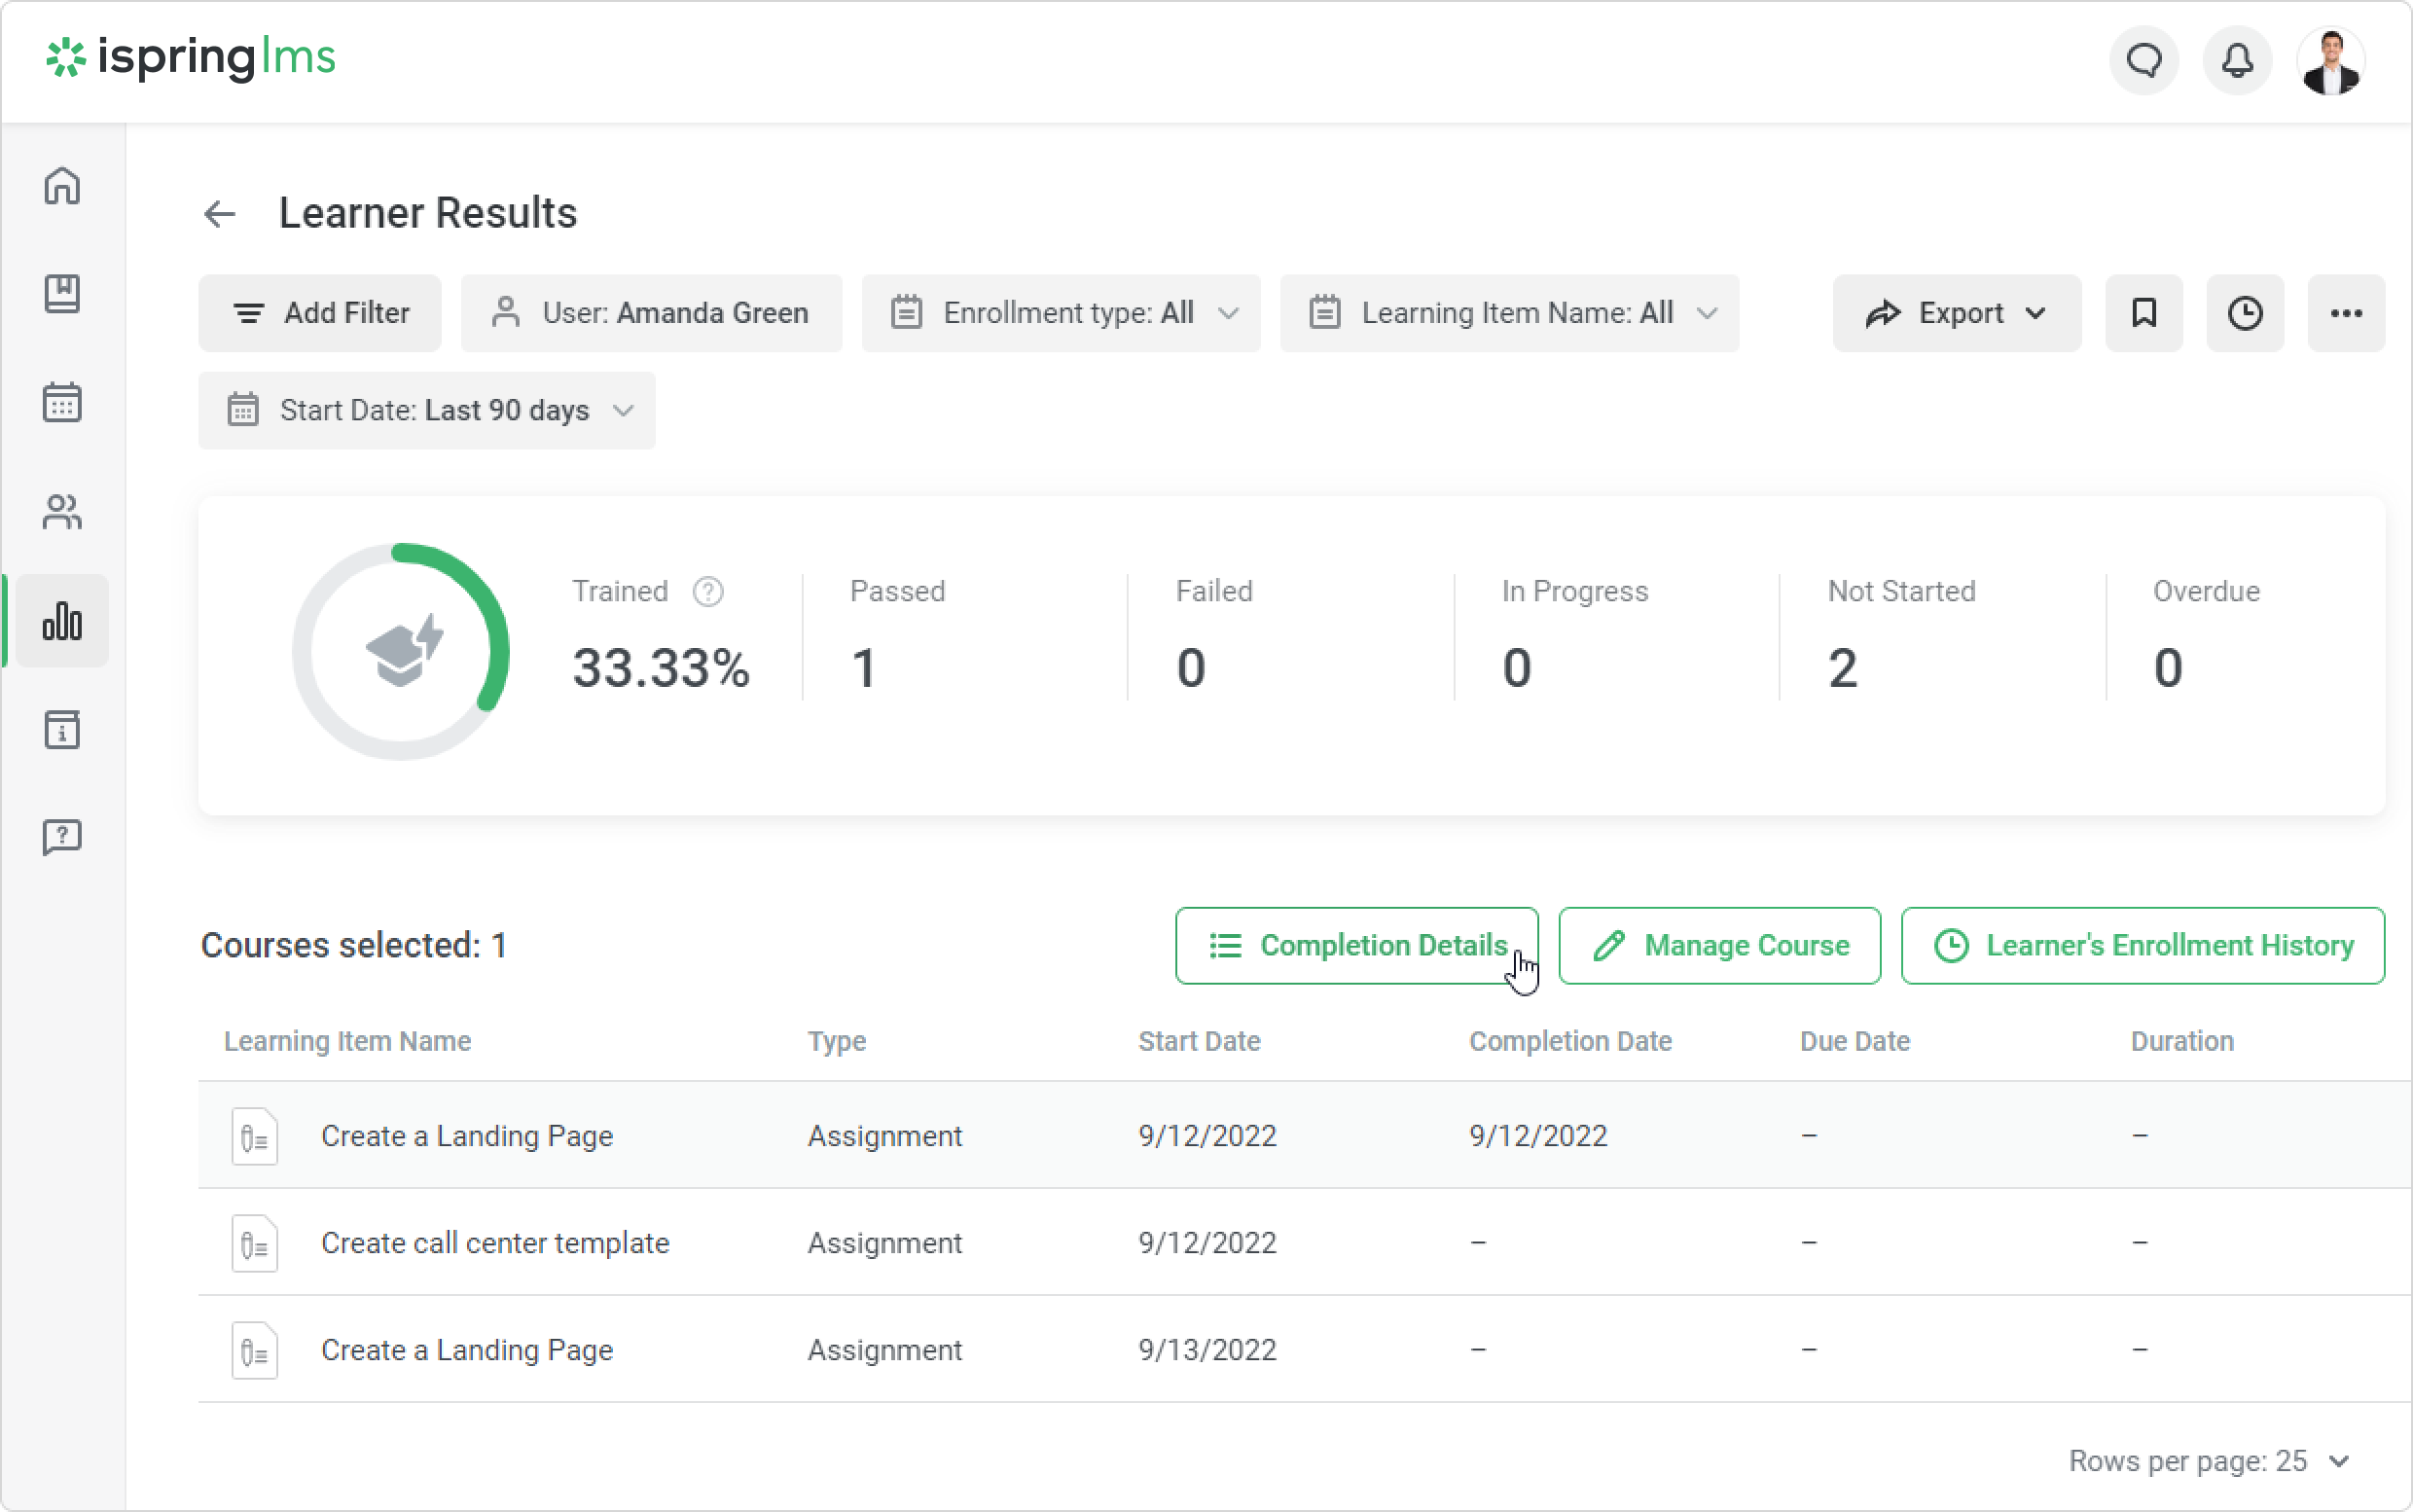
Task: Click the clock schedule report icon
Action: [x=2244, y=313]
